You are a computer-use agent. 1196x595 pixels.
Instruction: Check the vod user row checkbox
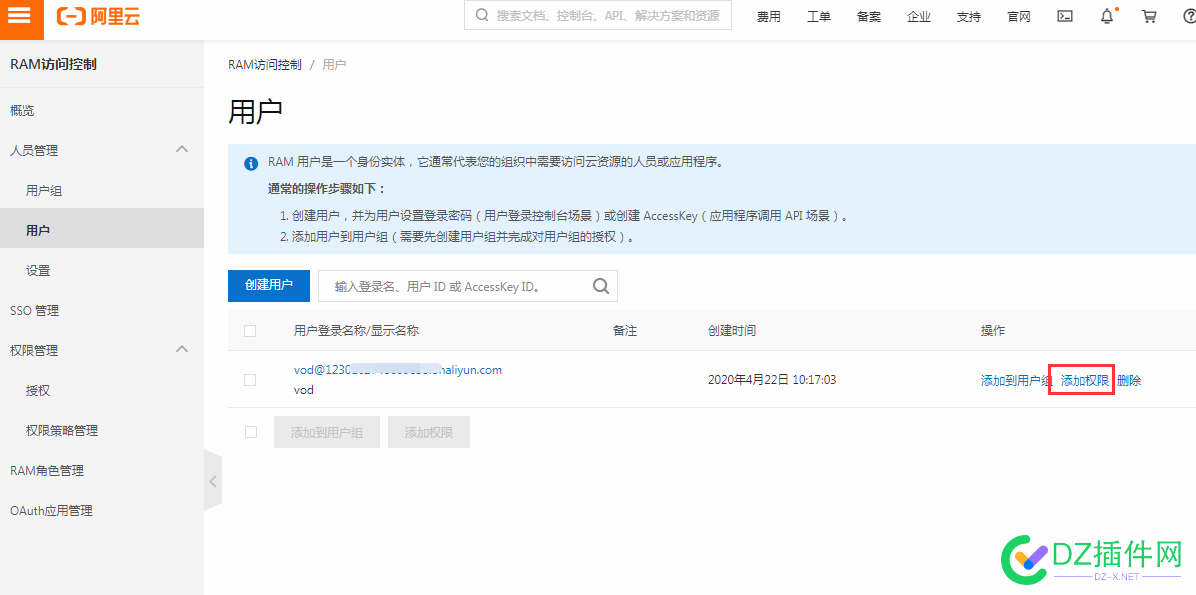point(250,379)
